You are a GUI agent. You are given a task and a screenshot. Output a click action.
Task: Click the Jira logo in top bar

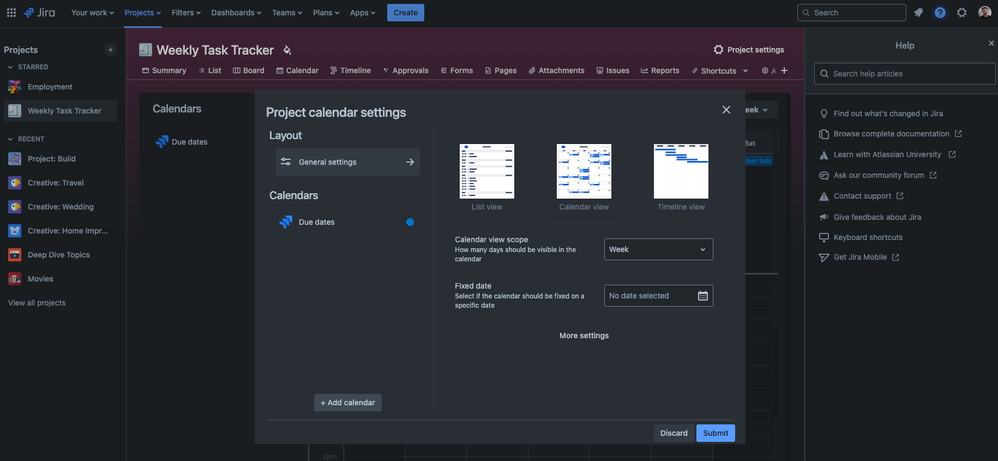click(x=39, y=13)
